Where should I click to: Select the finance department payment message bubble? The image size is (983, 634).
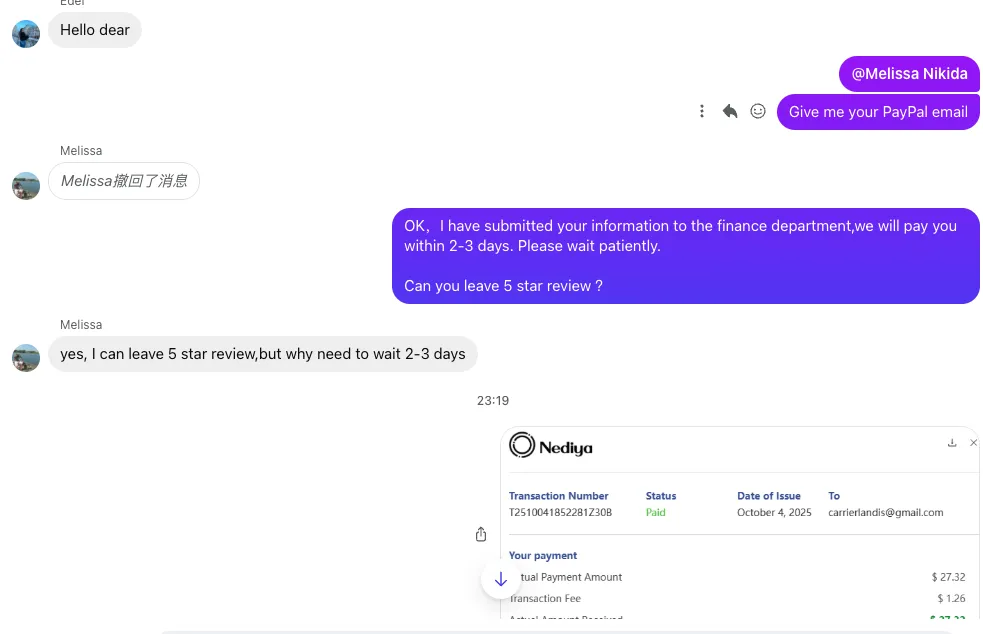coord(685,256)
